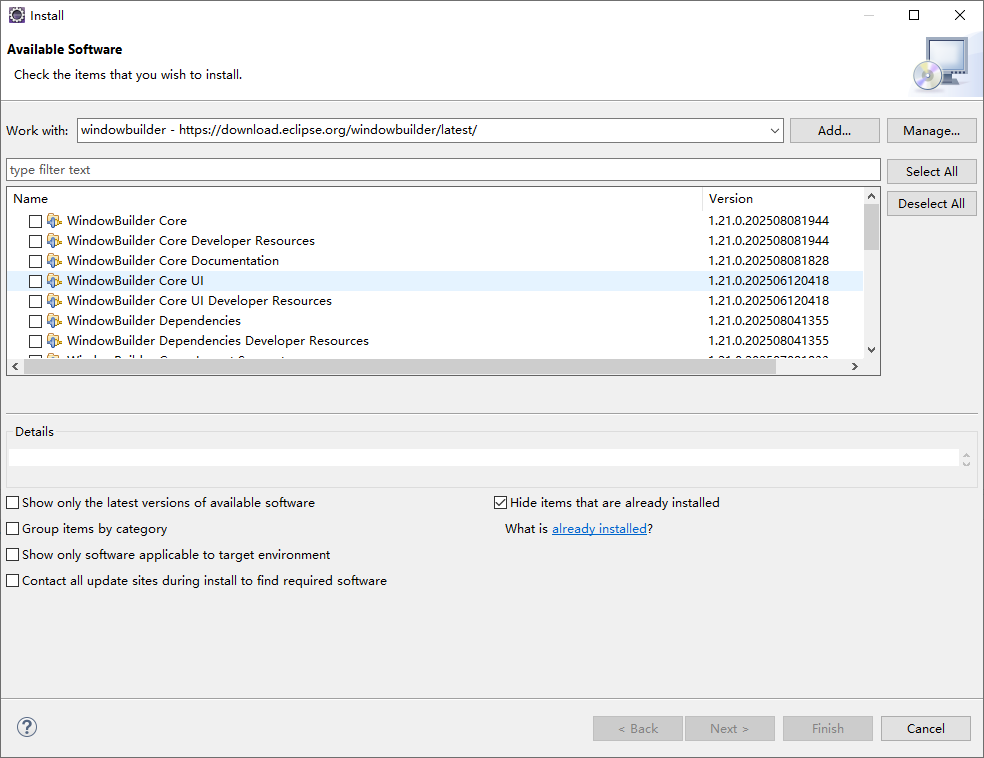Click the horizontal scrollbar thumb of software list
Screen dimensions: 984x758
[x=400, y=366]
